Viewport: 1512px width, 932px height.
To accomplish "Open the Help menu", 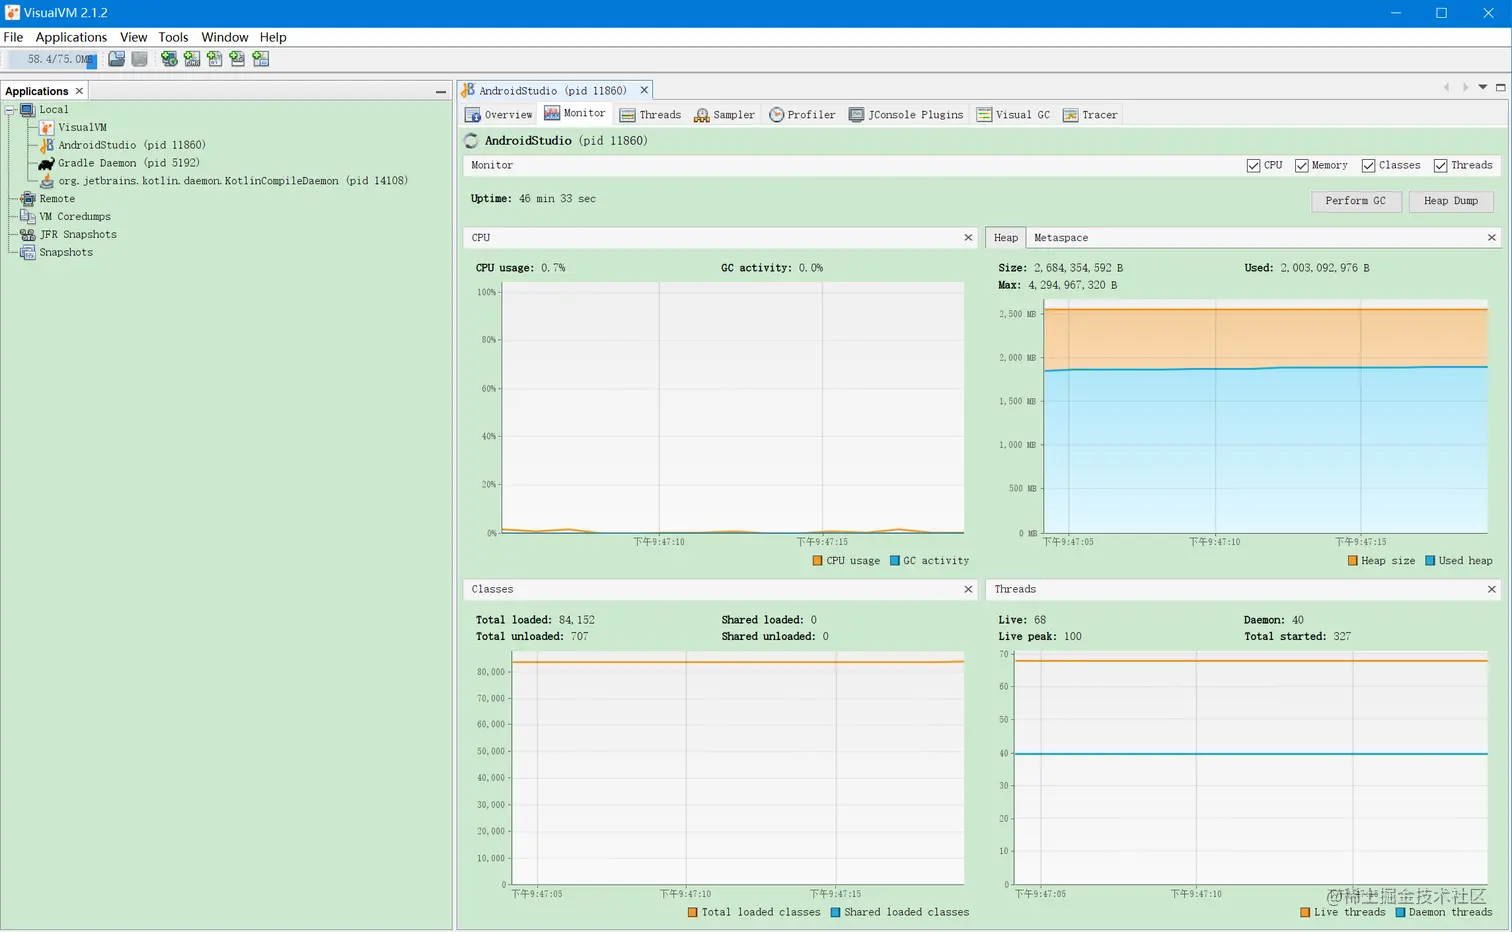I will (x=273, y=37).
